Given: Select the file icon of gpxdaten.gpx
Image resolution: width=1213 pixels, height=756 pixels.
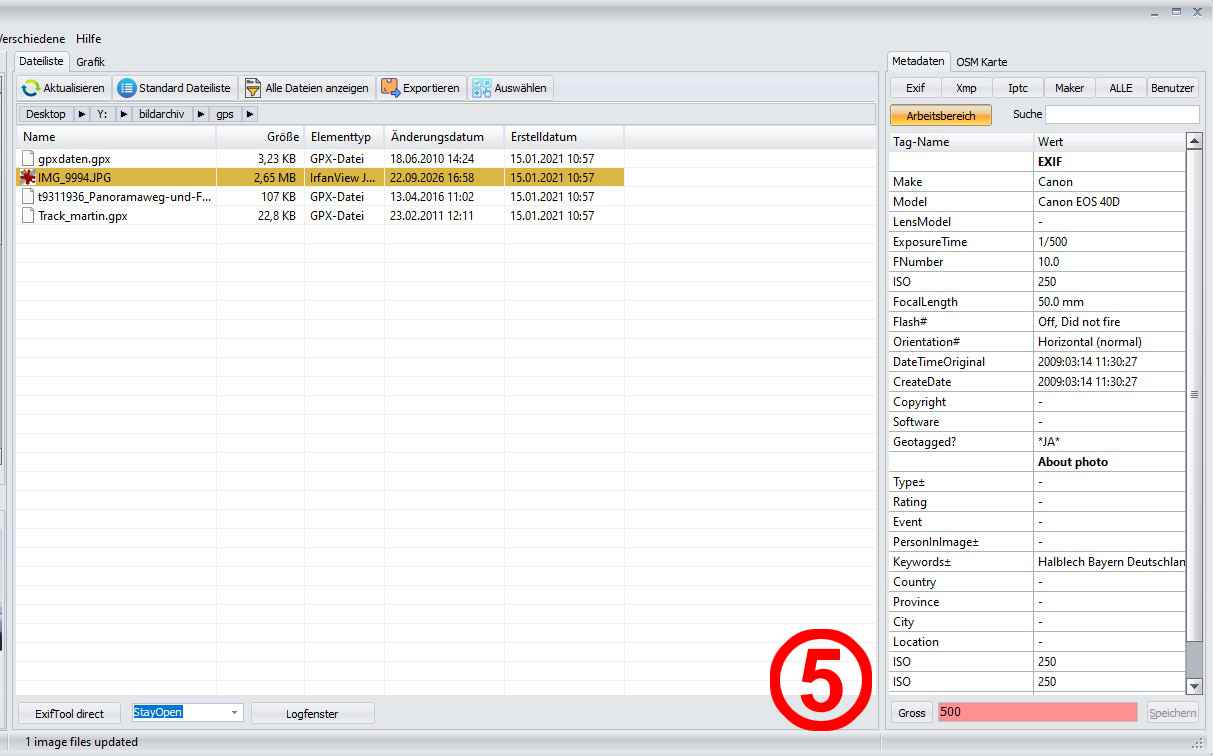Looking at the screenshot, I should [x=28, y=158].
